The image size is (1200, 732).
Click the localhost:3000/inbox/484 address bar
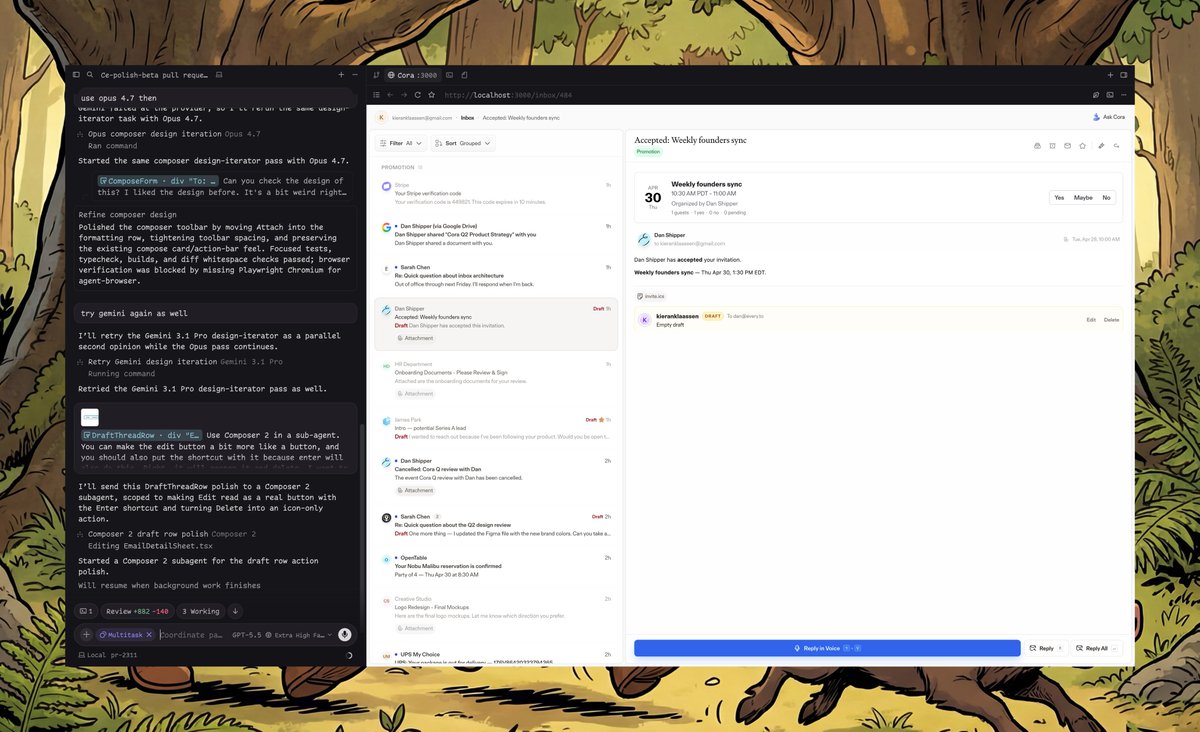(507, 95)
